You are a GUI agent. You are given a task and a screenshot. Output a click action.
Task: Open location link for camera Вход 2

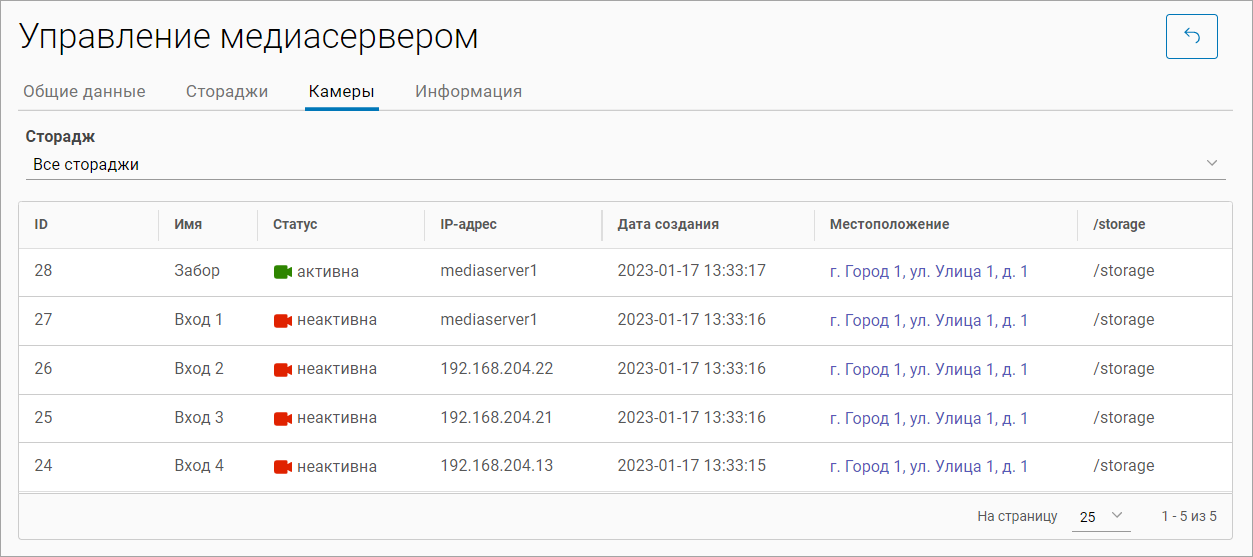tap(928, 369)
